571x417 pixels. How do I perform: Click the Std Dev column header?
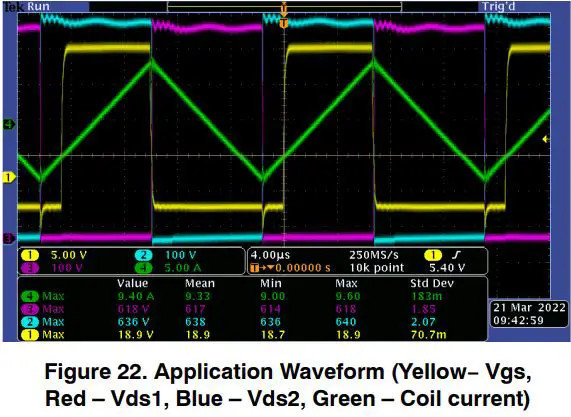tap(432, 283)
